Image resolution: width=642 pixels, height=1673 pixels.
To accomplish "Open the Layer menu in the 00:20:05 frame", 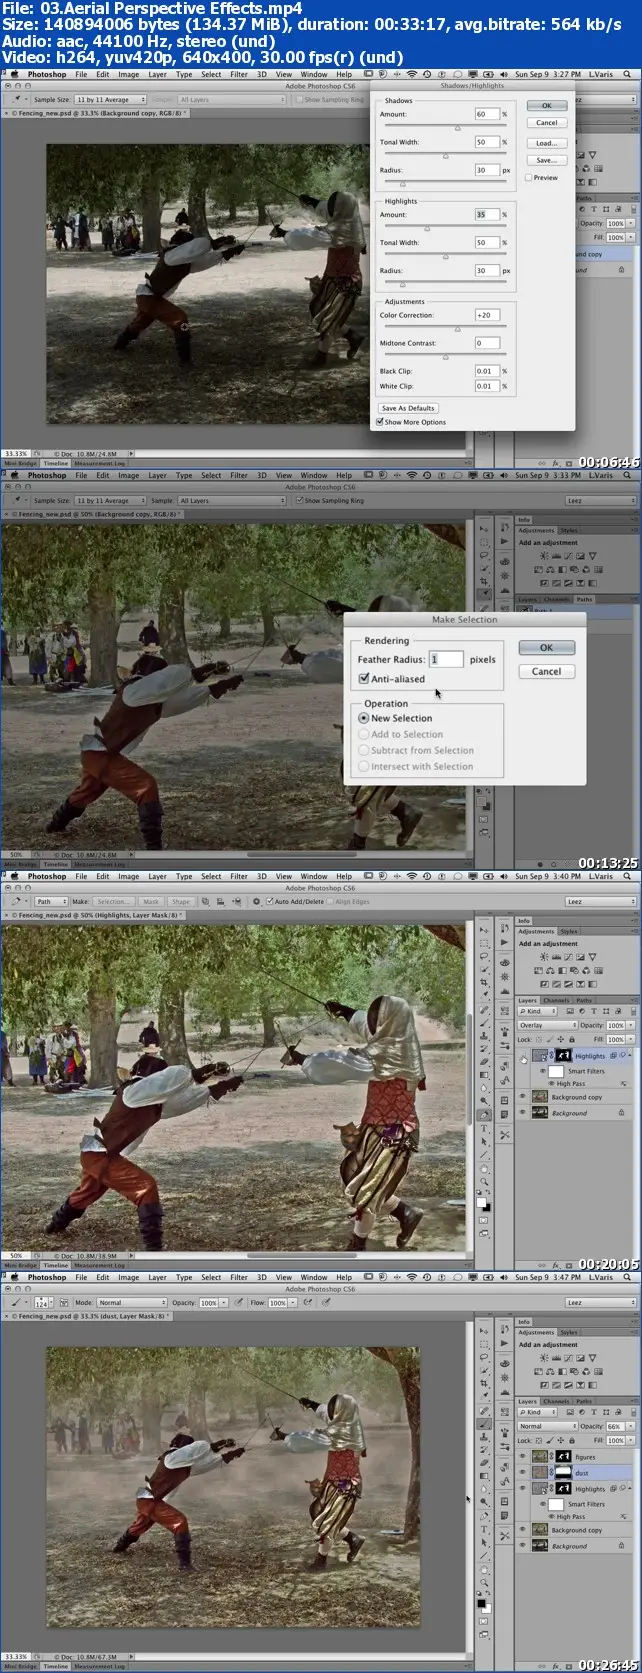I will (158, 876).
